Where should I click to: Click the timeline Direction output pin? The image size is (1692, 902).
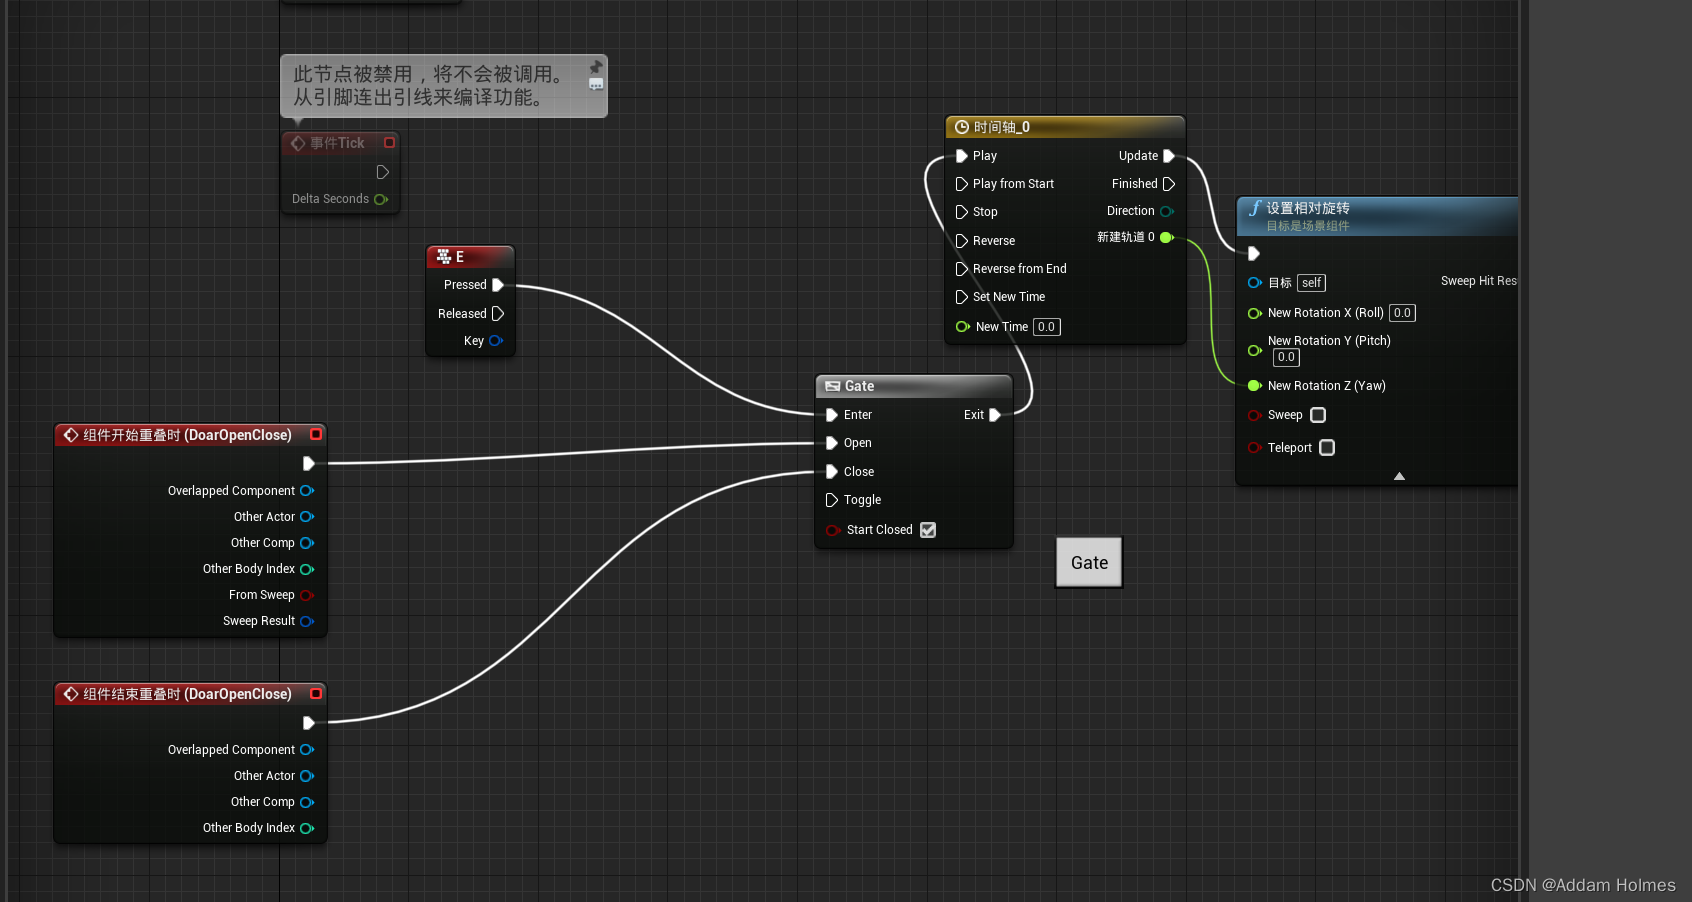(x=1167, y=211)
